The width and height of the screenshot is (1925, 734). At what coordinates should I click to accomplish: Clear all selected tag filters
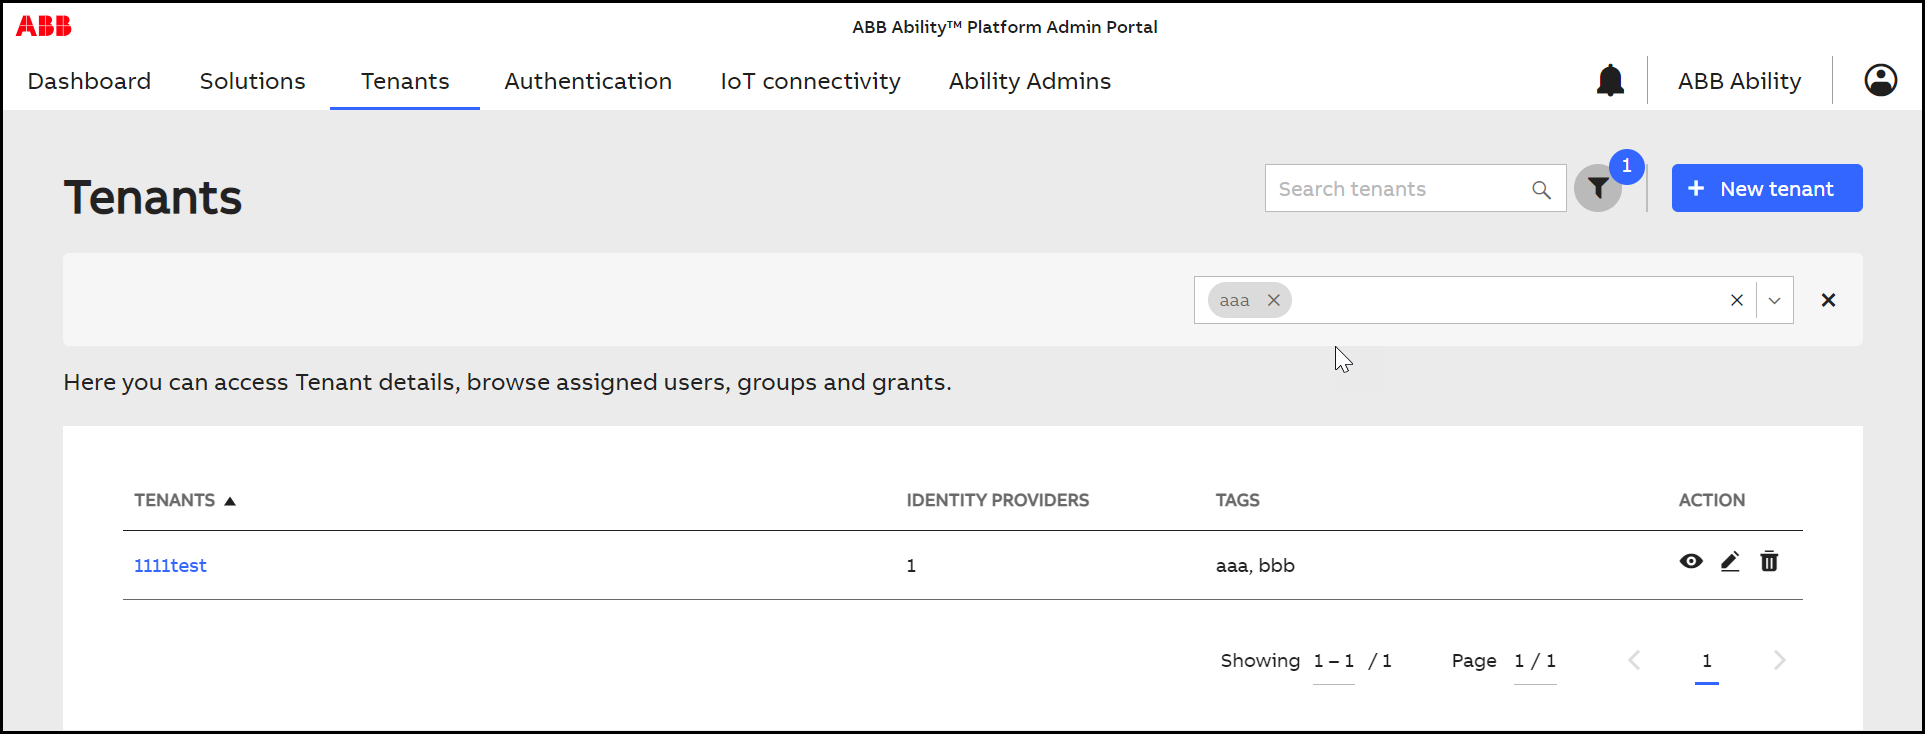1737,300
